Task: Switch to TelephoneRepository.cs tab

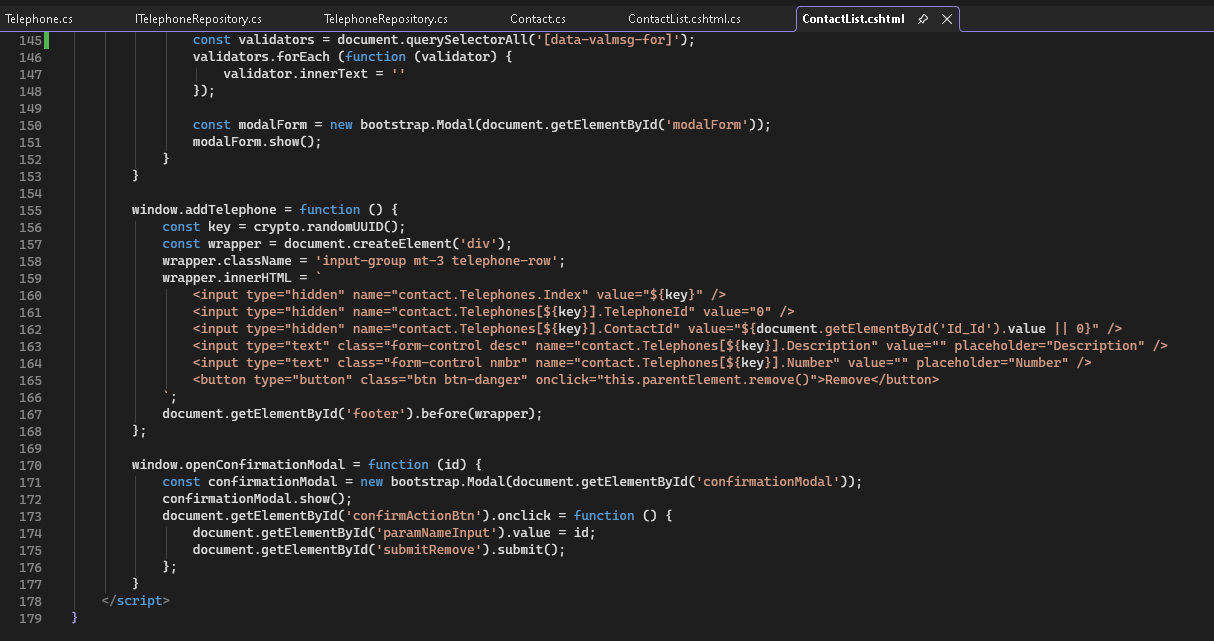Action: pos(386,19)
